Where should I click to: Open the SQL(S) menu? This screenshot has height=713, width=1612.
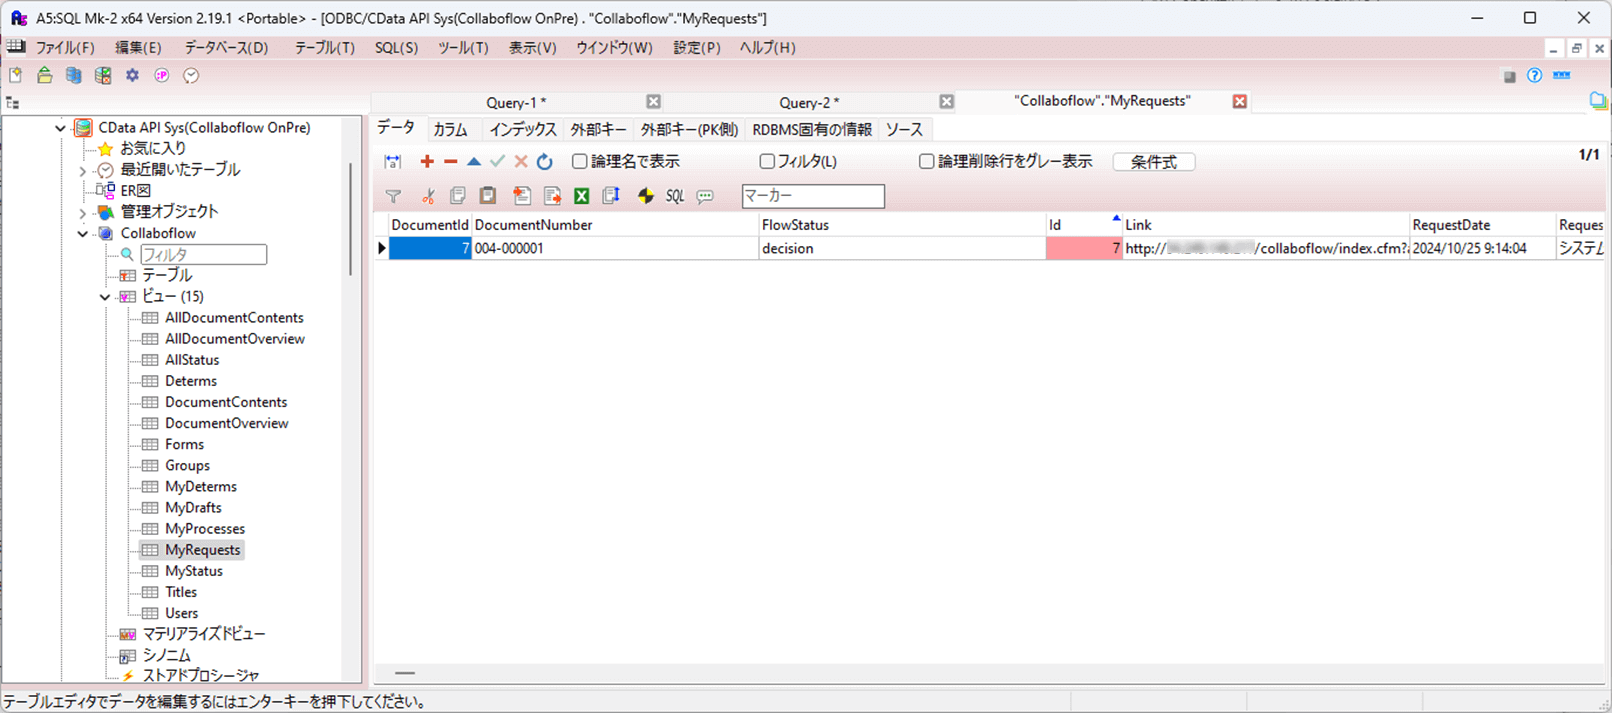pyautogui.click(x=396, y=48)
